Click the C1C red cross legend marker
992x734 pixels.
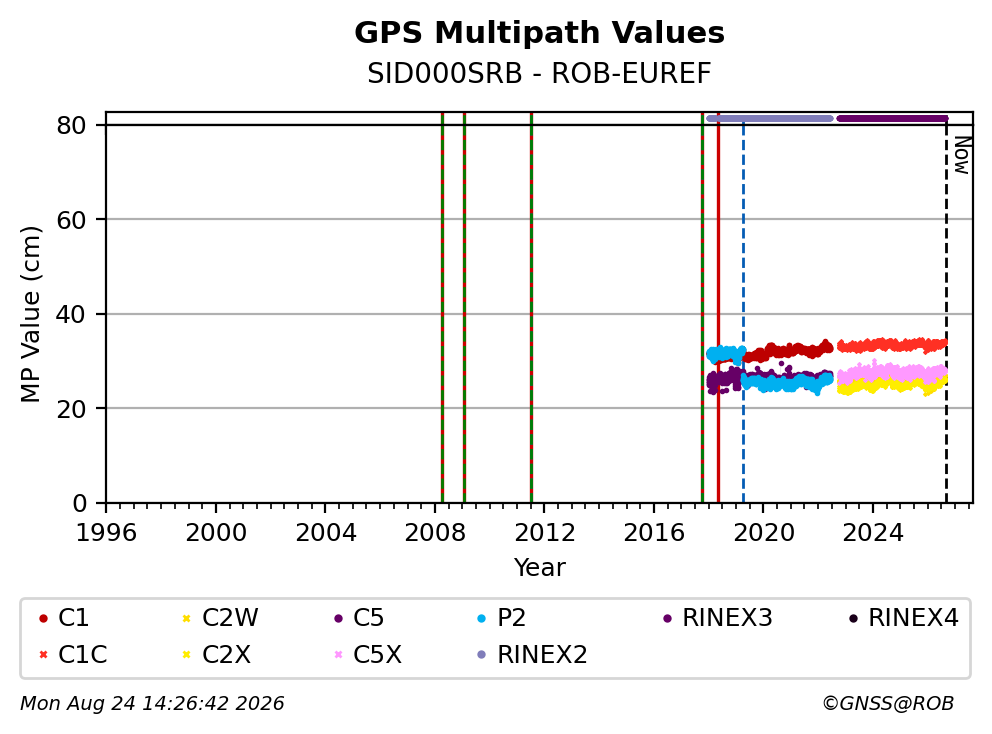click(x=43, y=654)
